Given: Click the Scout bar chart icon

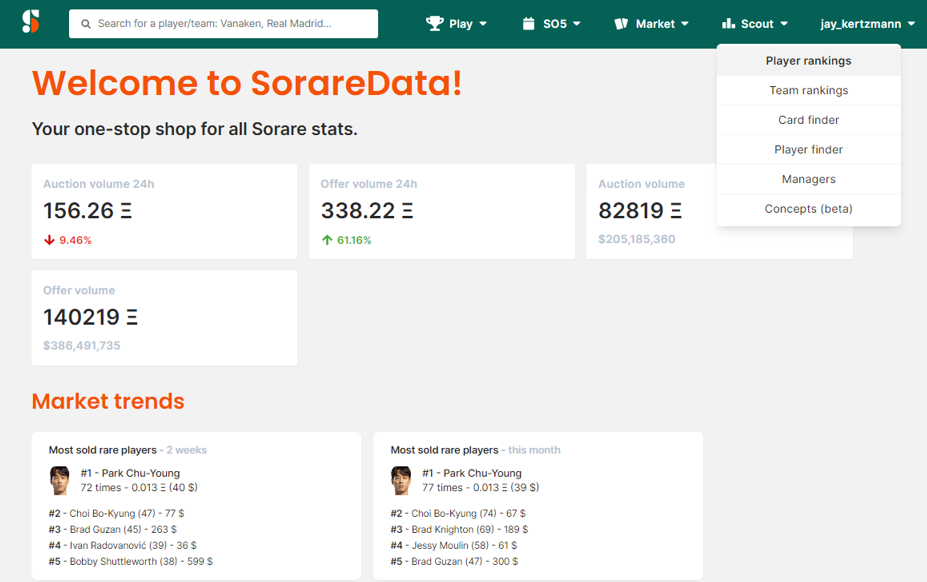Looking at the screenshot, I should 728,24.
